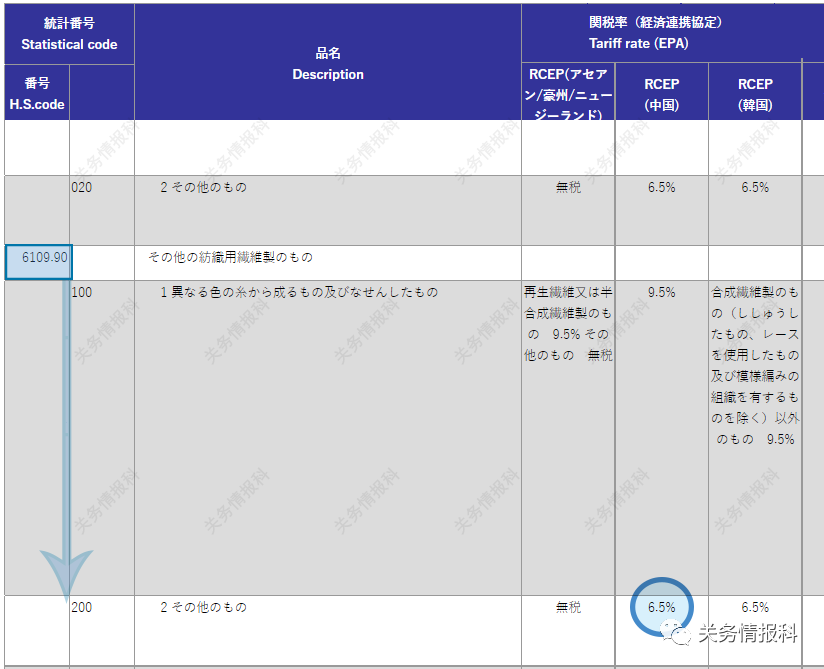The width and height of the screenshot is (824, 669).
Task: Click the RCEP 中国 column header
Action: [661, 92]
